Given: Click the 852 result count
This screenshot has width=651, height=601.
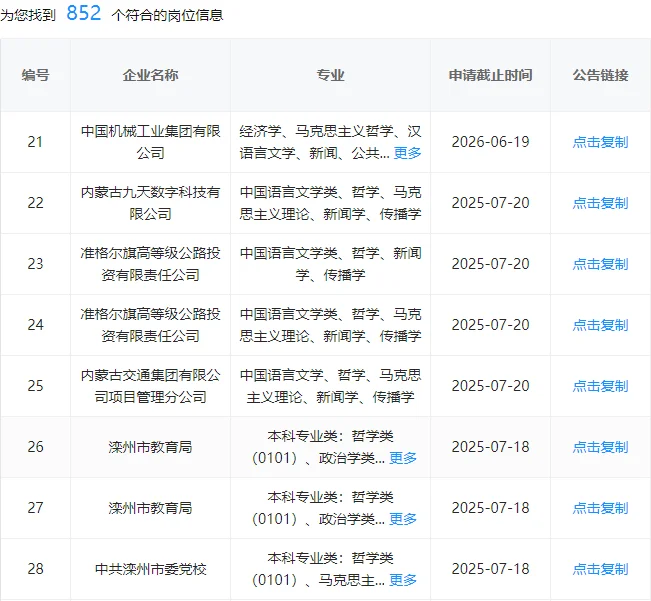Looking at the screenshot, I should tap(83, 13).
